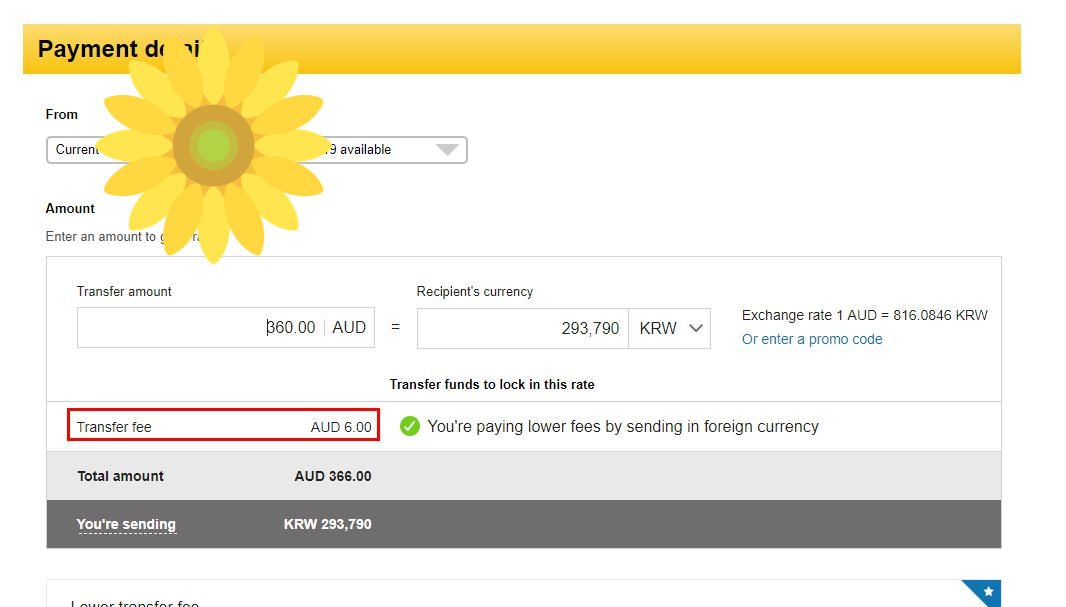Viewport: 1066px width, 607px height.
Task: Click the blue star corner badge
Action: [983, 593]
